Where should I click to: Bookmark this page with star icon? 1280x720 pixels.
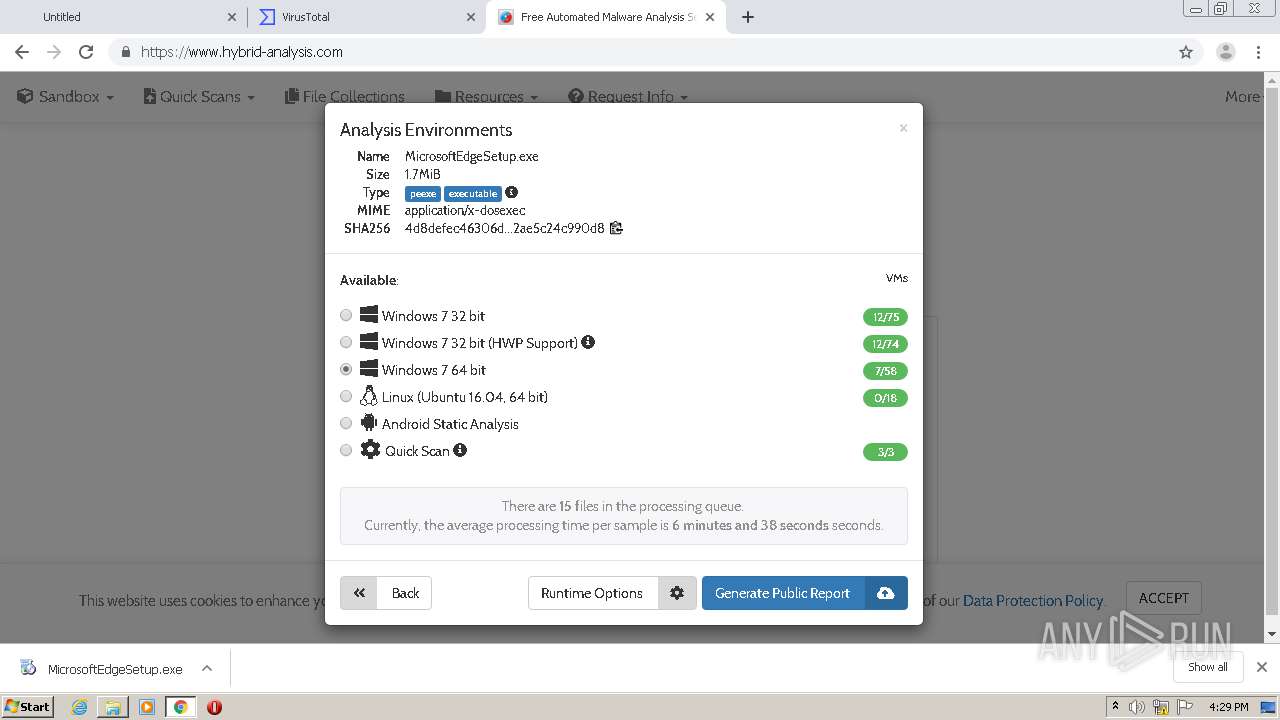(x=1186, y=52)
